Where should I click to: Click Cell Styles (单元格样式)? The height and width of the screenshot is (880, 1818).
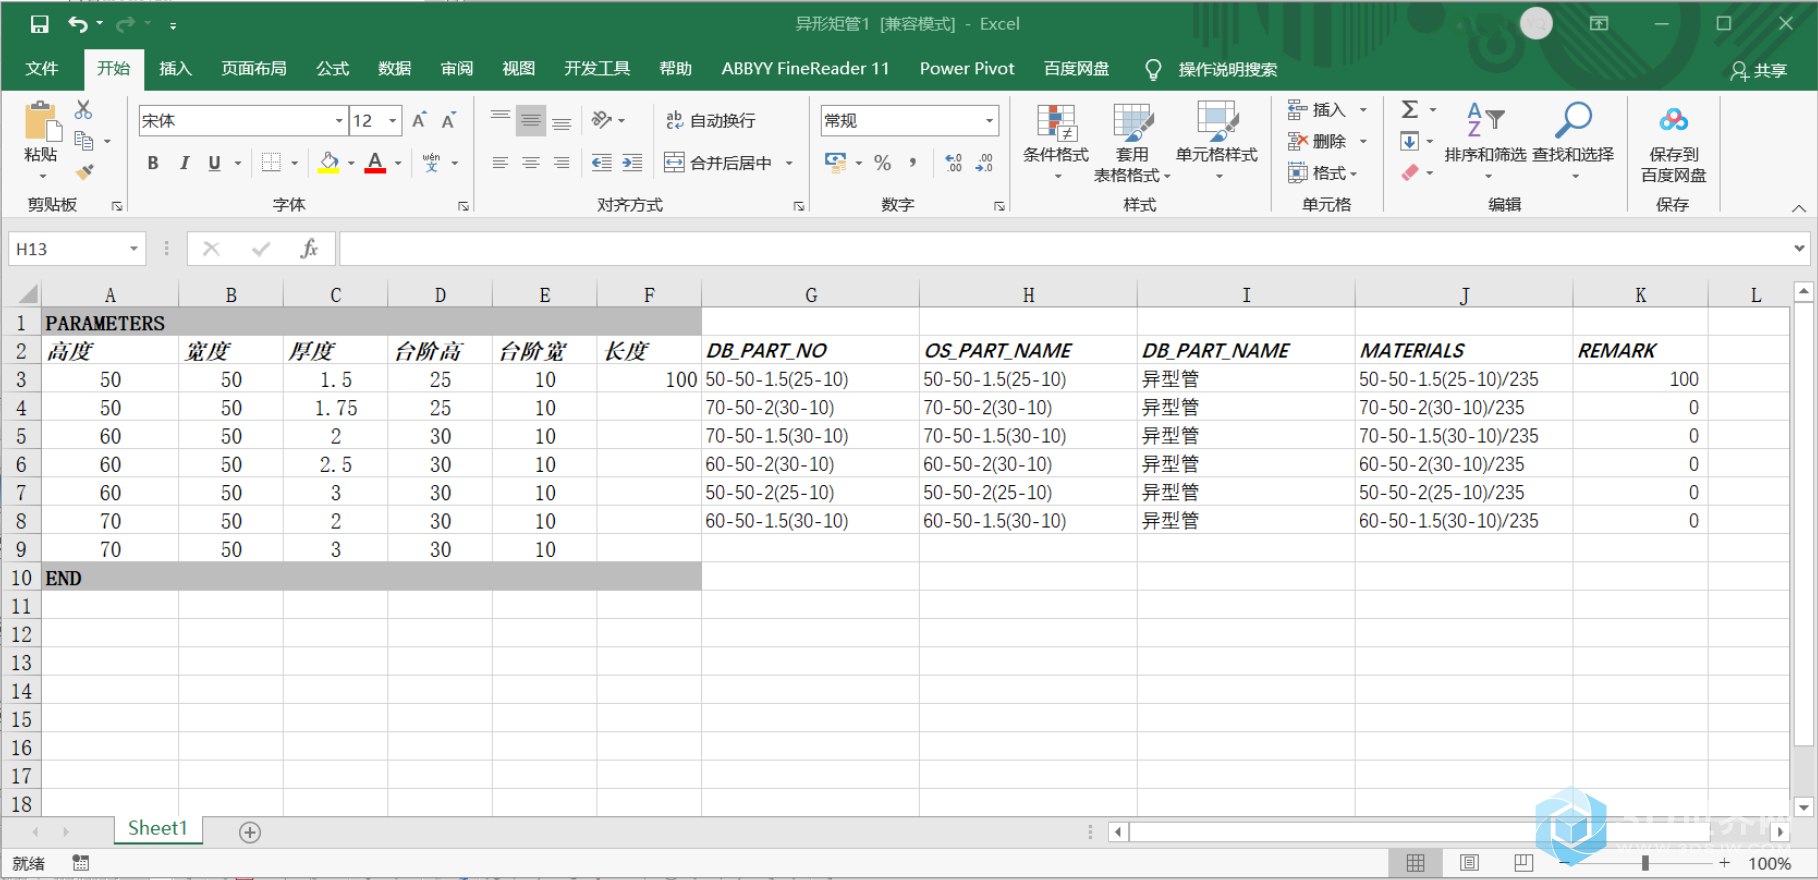point(1216,140)
